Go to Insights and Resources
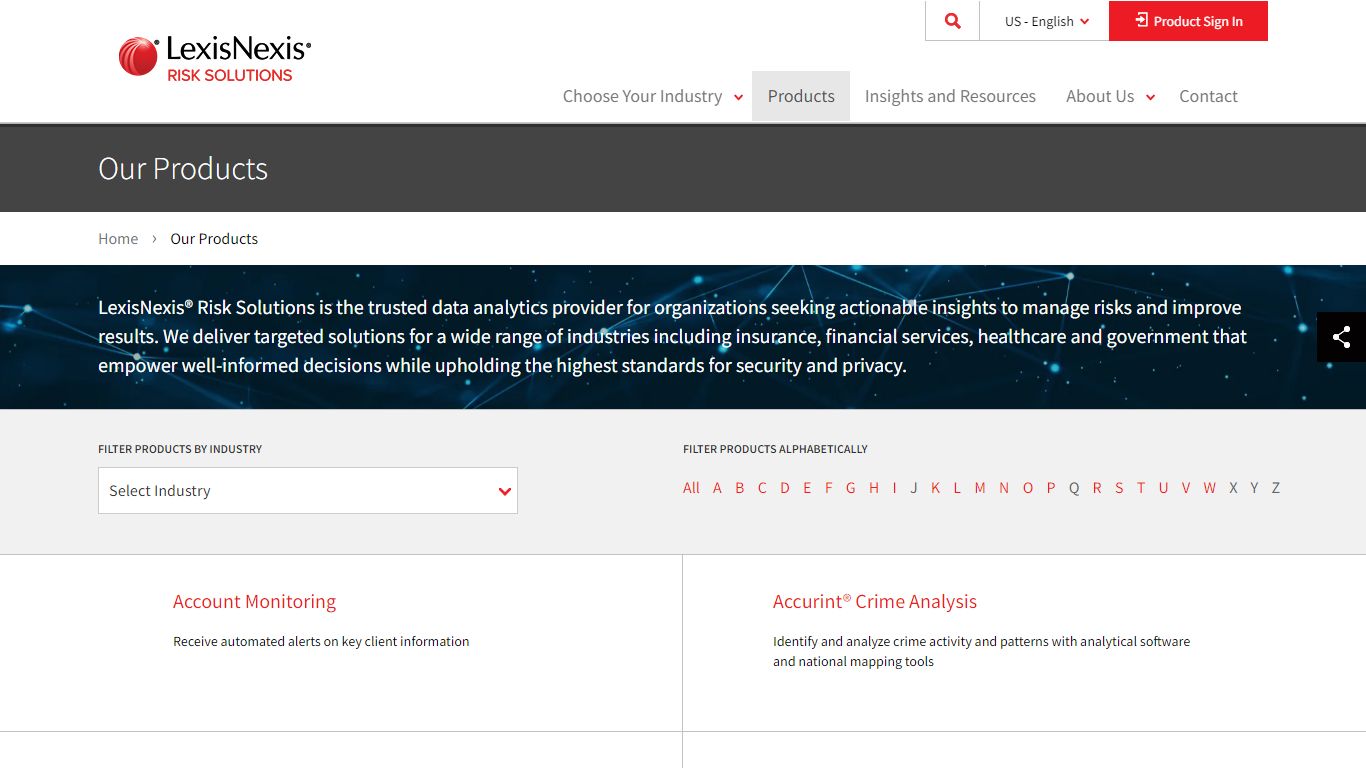This screenshot has width=1366, height=768. pos(950,96)
